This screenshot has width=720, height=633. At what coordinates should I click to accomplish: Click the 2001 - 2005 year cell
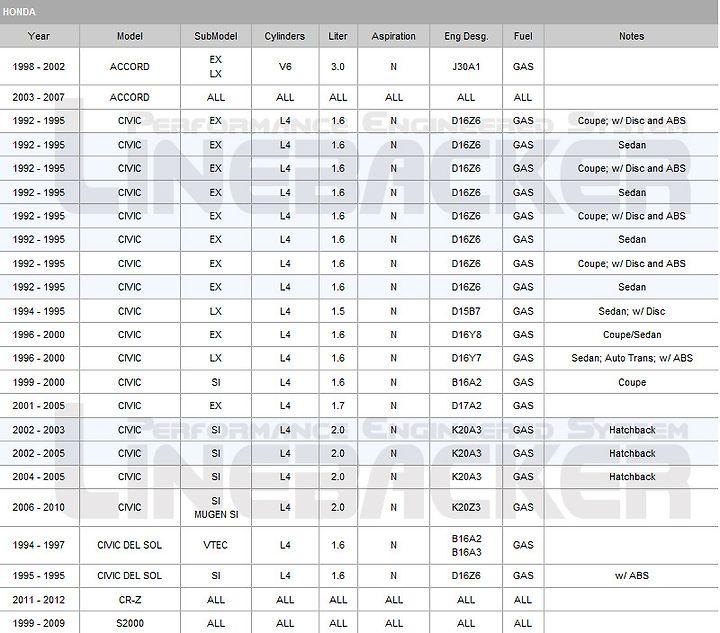tap(39, 406)
